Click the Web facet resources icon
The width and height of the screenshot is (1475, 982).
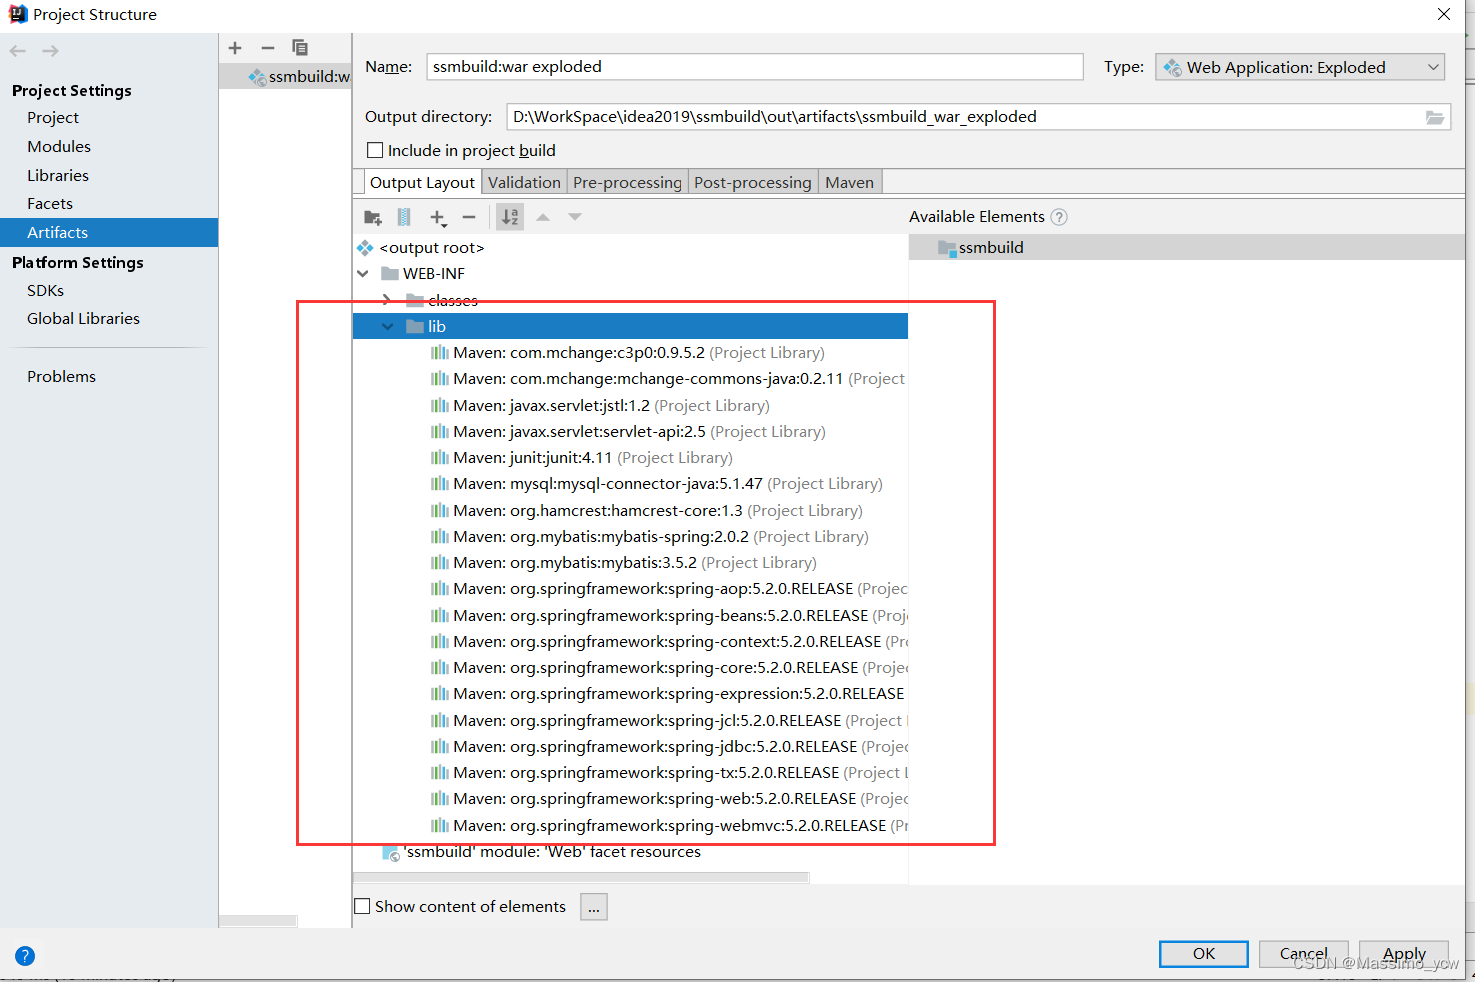(x=392, y=852)
